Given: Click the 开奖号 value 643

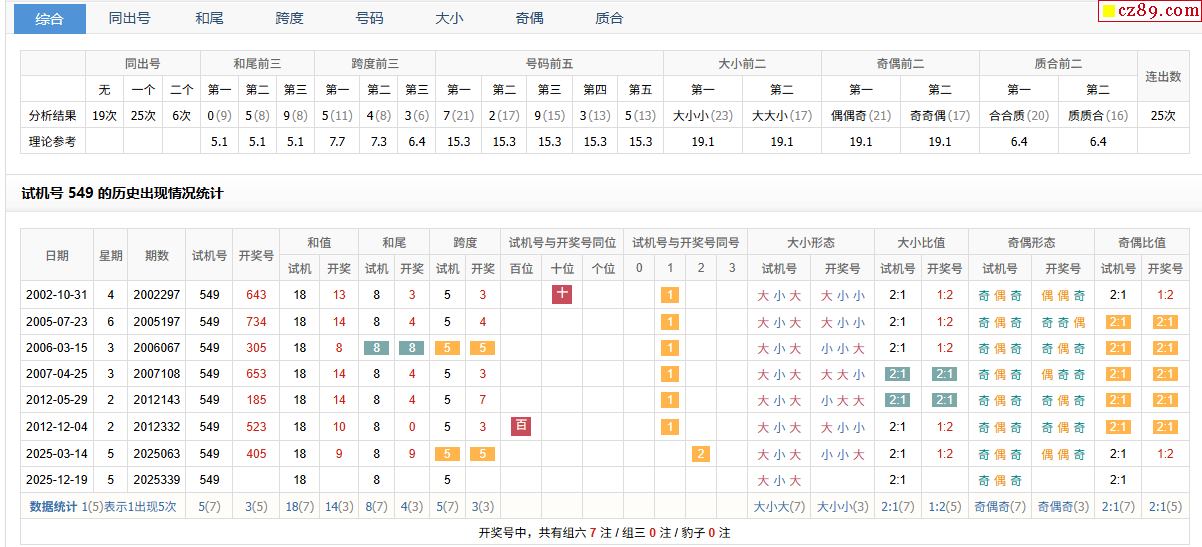Looking at the screenshot, I should point(256,295).
